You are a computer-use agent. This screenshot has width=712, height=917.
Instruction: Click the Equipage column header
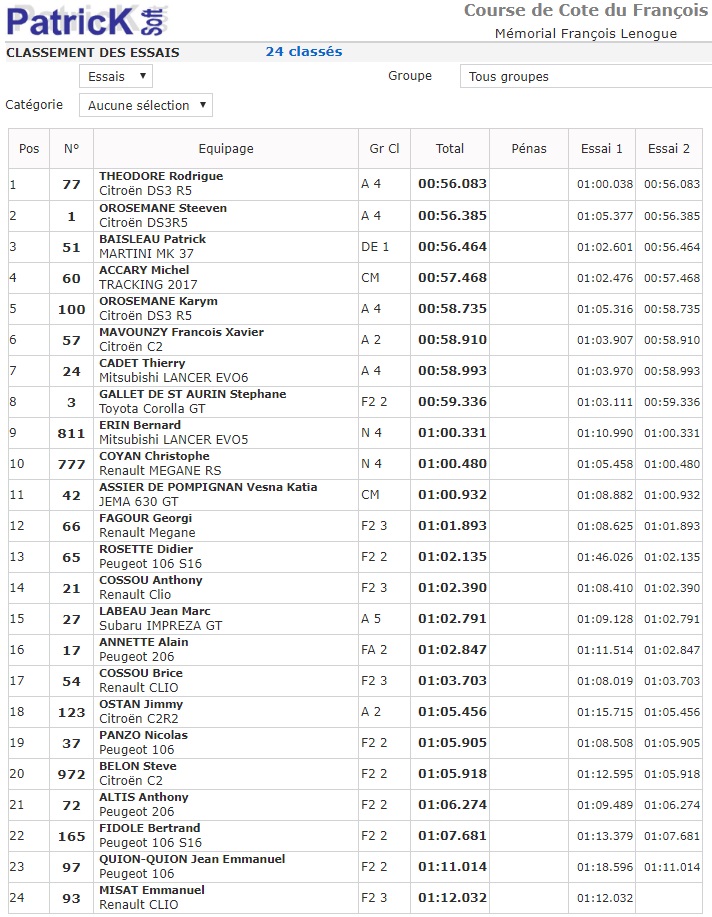point(226,148)
